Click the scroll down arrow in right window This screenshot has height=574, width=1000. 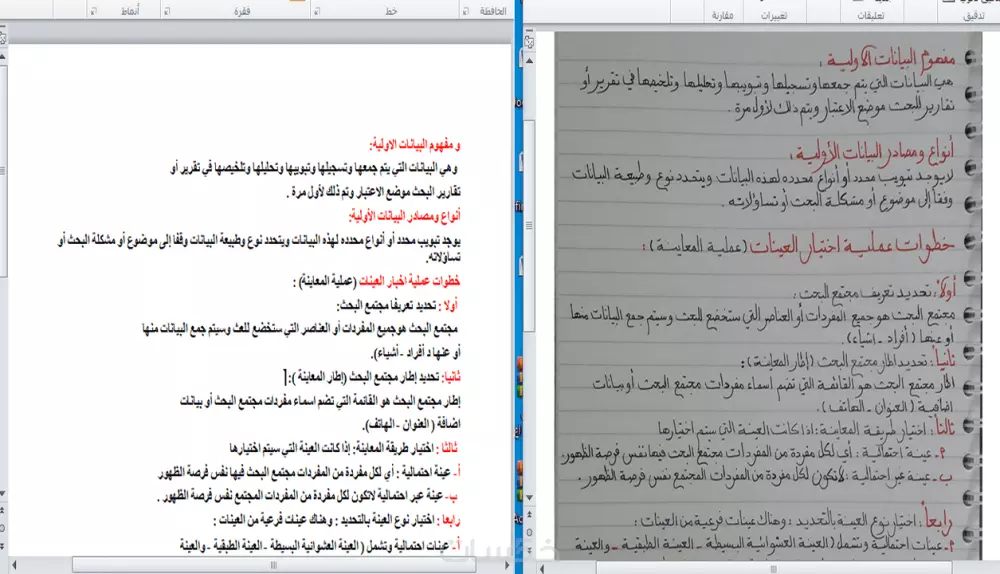[x=529, y=497]
